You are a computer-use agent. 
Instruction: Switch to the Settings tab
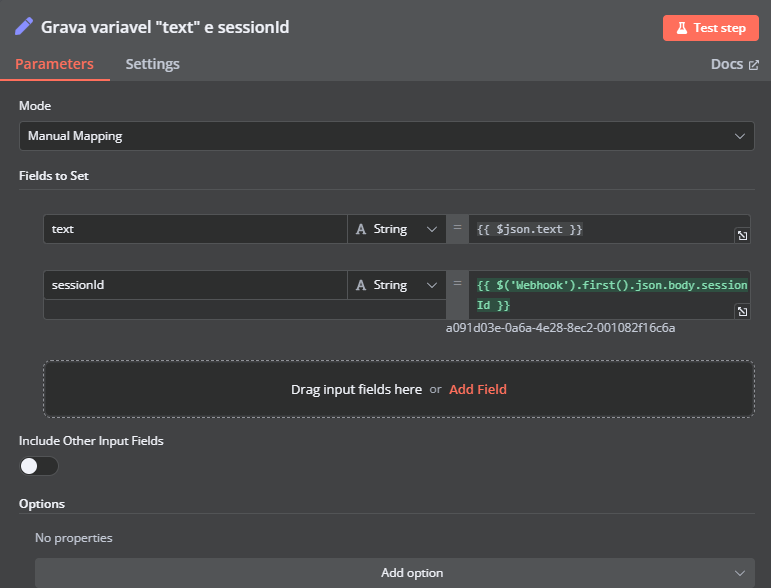point(152,64)
